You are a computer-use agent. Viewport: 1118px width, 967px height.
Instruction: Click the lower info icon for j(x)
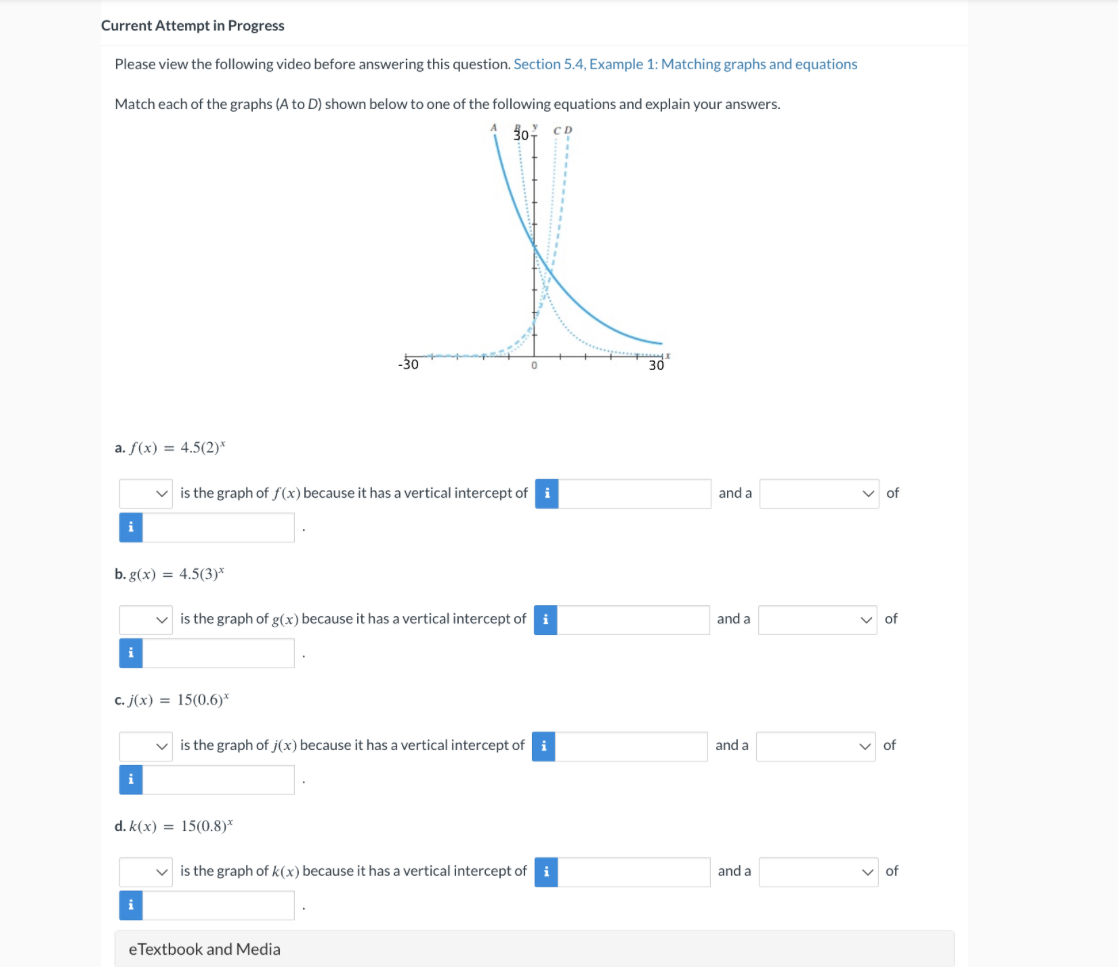tap(130, 779)
